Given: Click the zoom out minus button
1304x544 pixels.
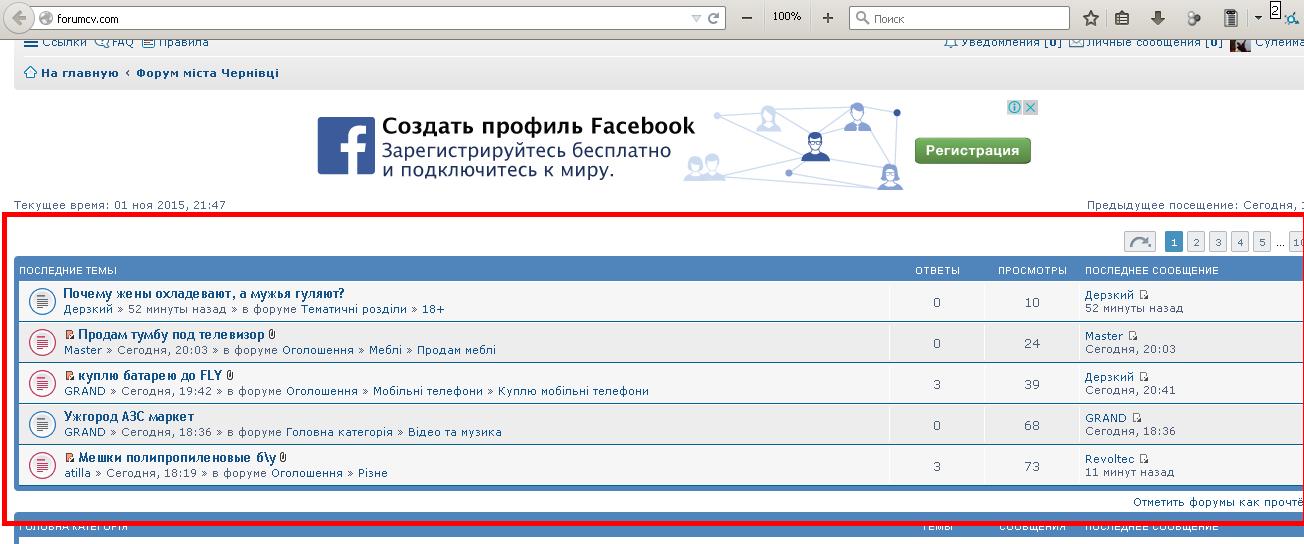Looking at the screenshot, I should coord(747,18).
